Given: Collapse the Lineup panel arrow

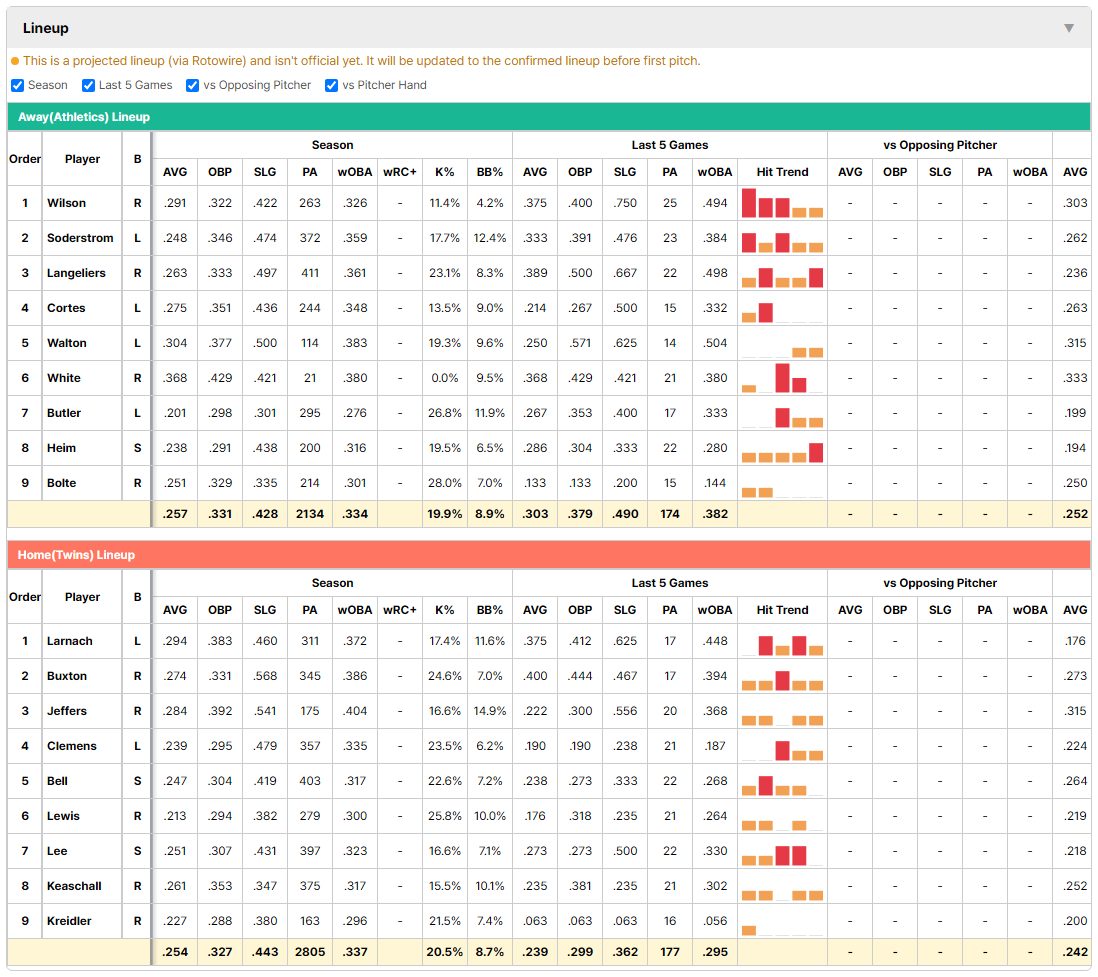Looking at the screenshot, I should pyautogui.click(x=1069, y=28).
